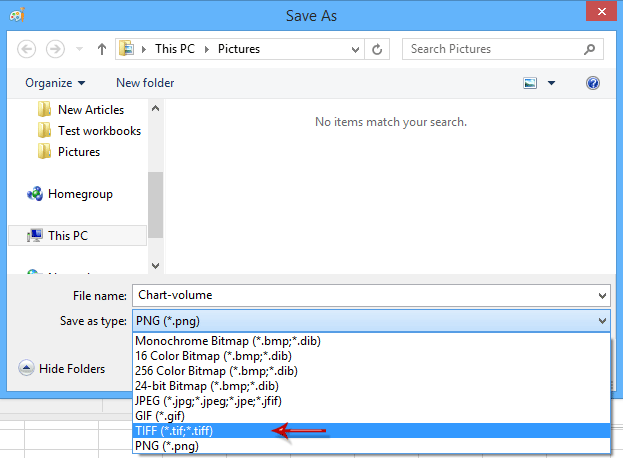Open the Organize dropdown menu
623x458 pixels.
[x=55, y=83]
